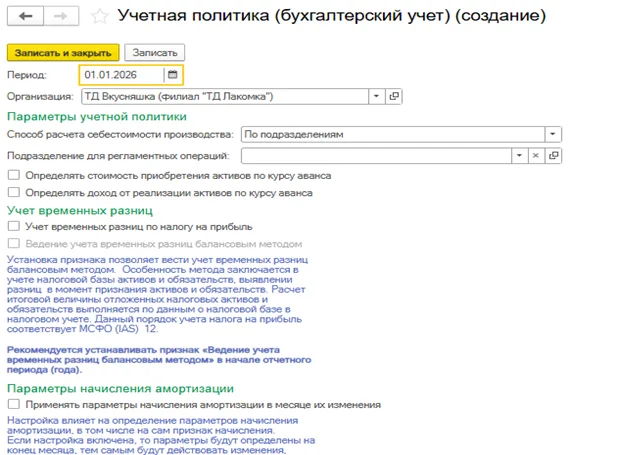The height and width of the screenshot is (455, 618).
Task: Add form to favorites with star icon
Action: [x=99, y=16]
